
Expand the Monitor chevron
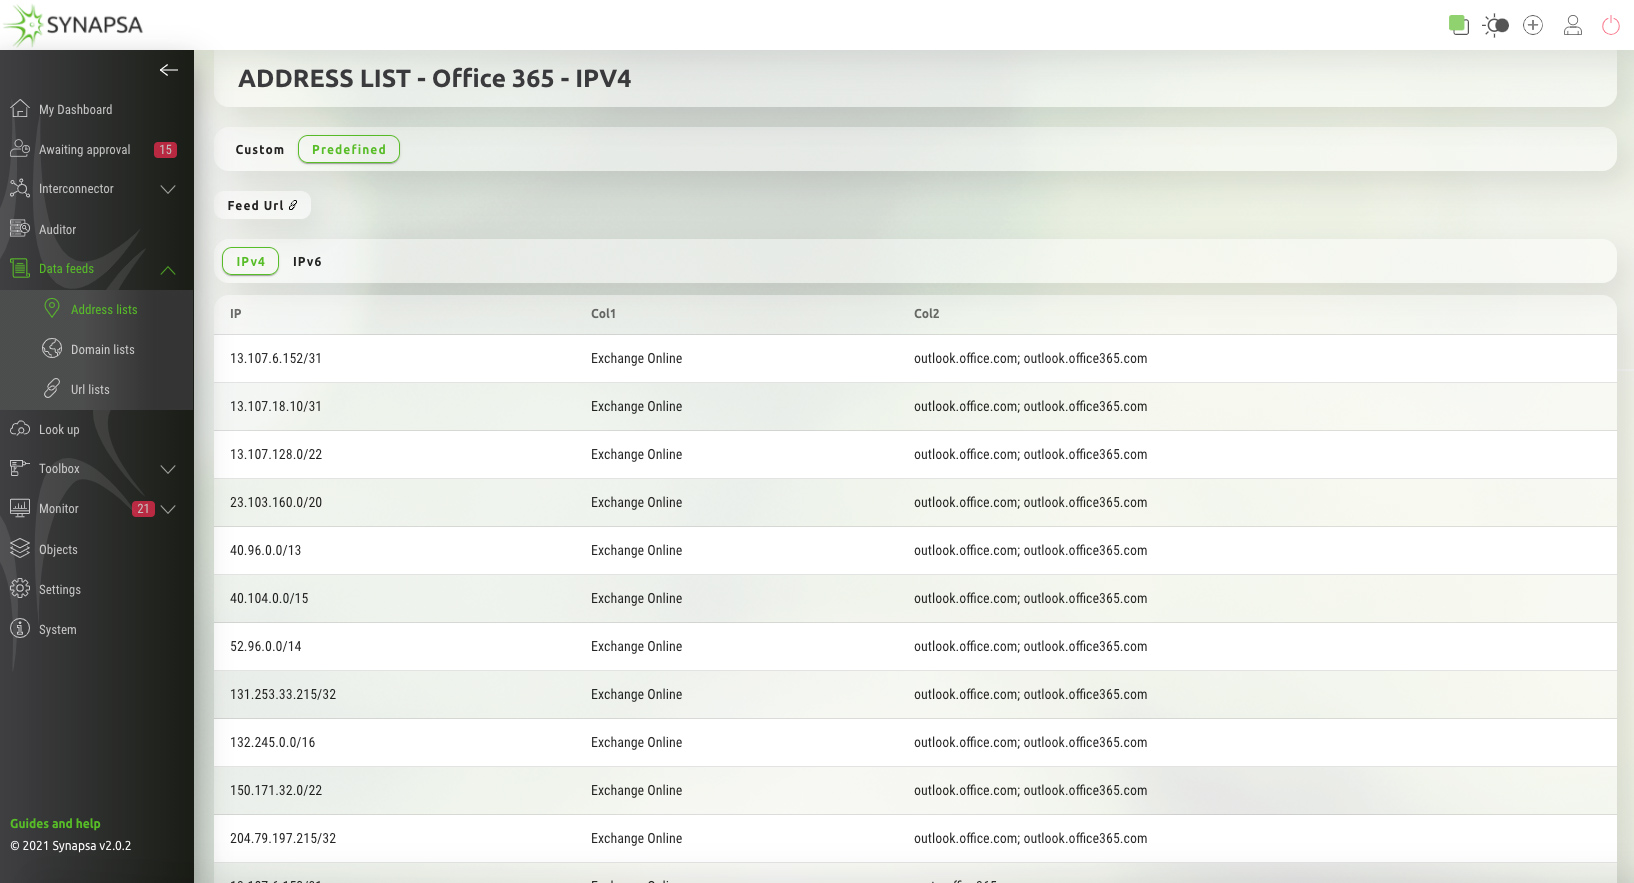pyautogui.click(x=168, y=509)
